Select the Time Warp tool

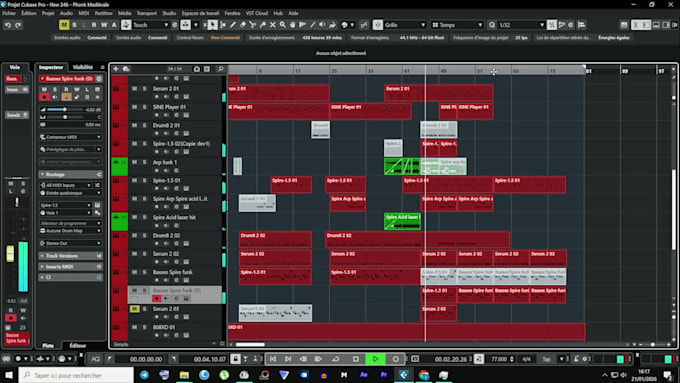click(x=303, y=25)
